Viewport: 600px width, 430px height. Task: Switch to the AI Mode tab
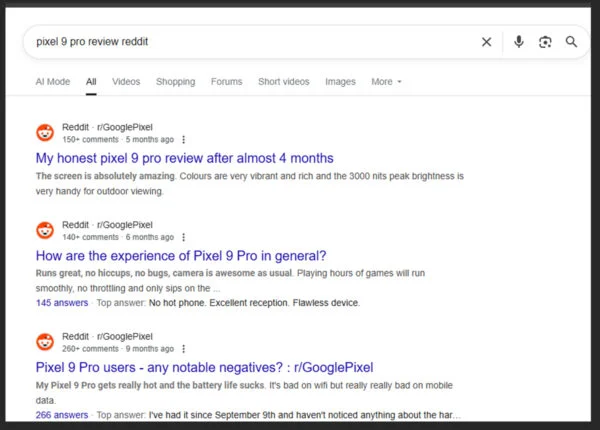[x=53, y=81]
